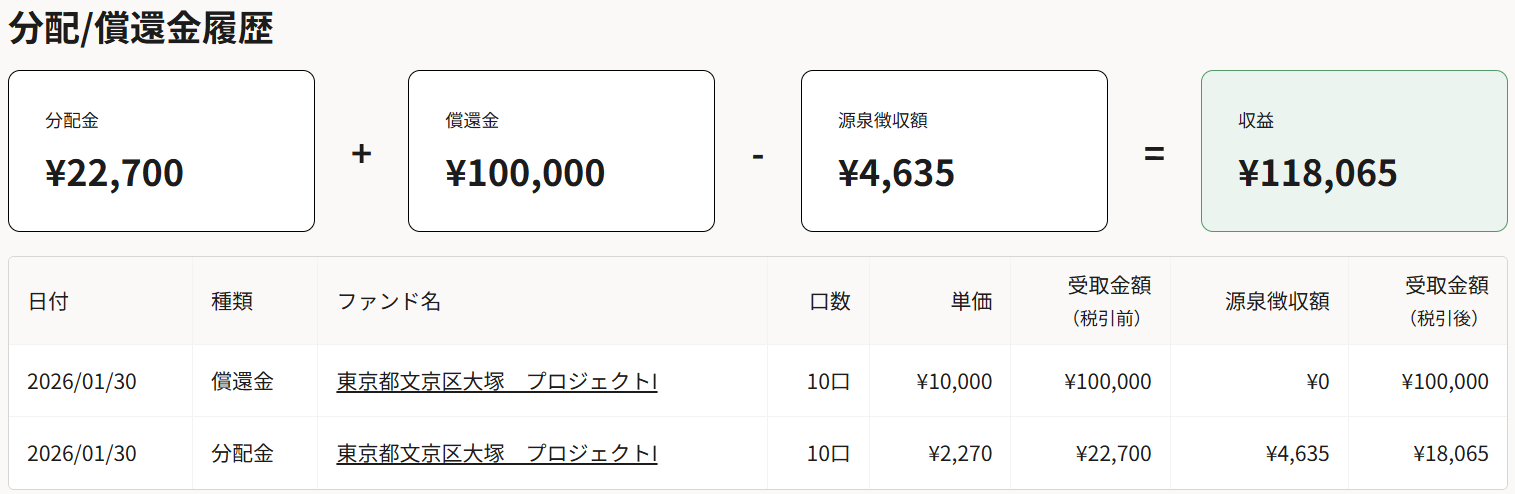Click the 口数 column header
Viewport: 1515px width, 494px height.
tap(830, 302)
